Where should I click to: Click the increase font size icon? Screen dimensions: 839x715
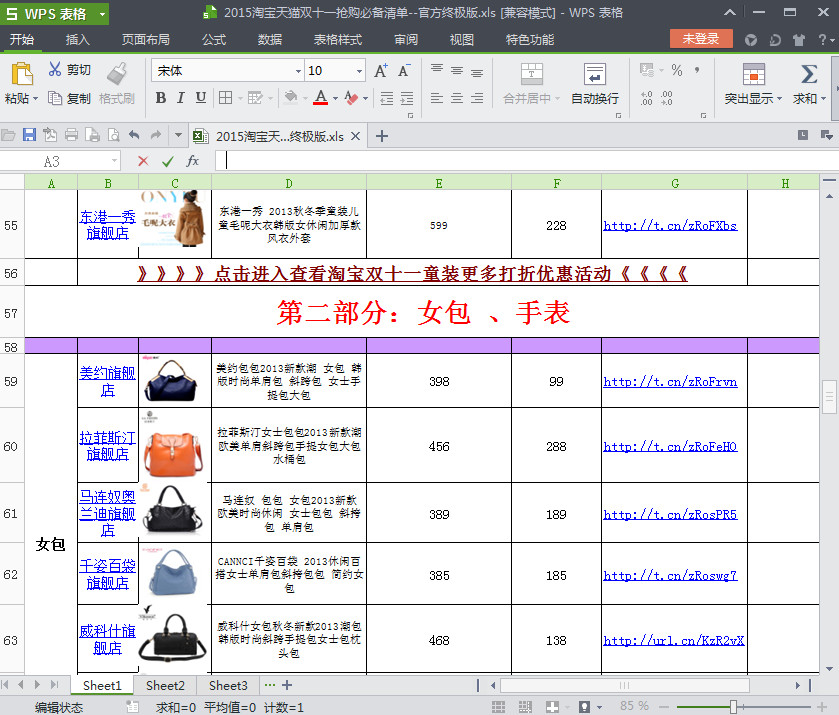(380, 71)
